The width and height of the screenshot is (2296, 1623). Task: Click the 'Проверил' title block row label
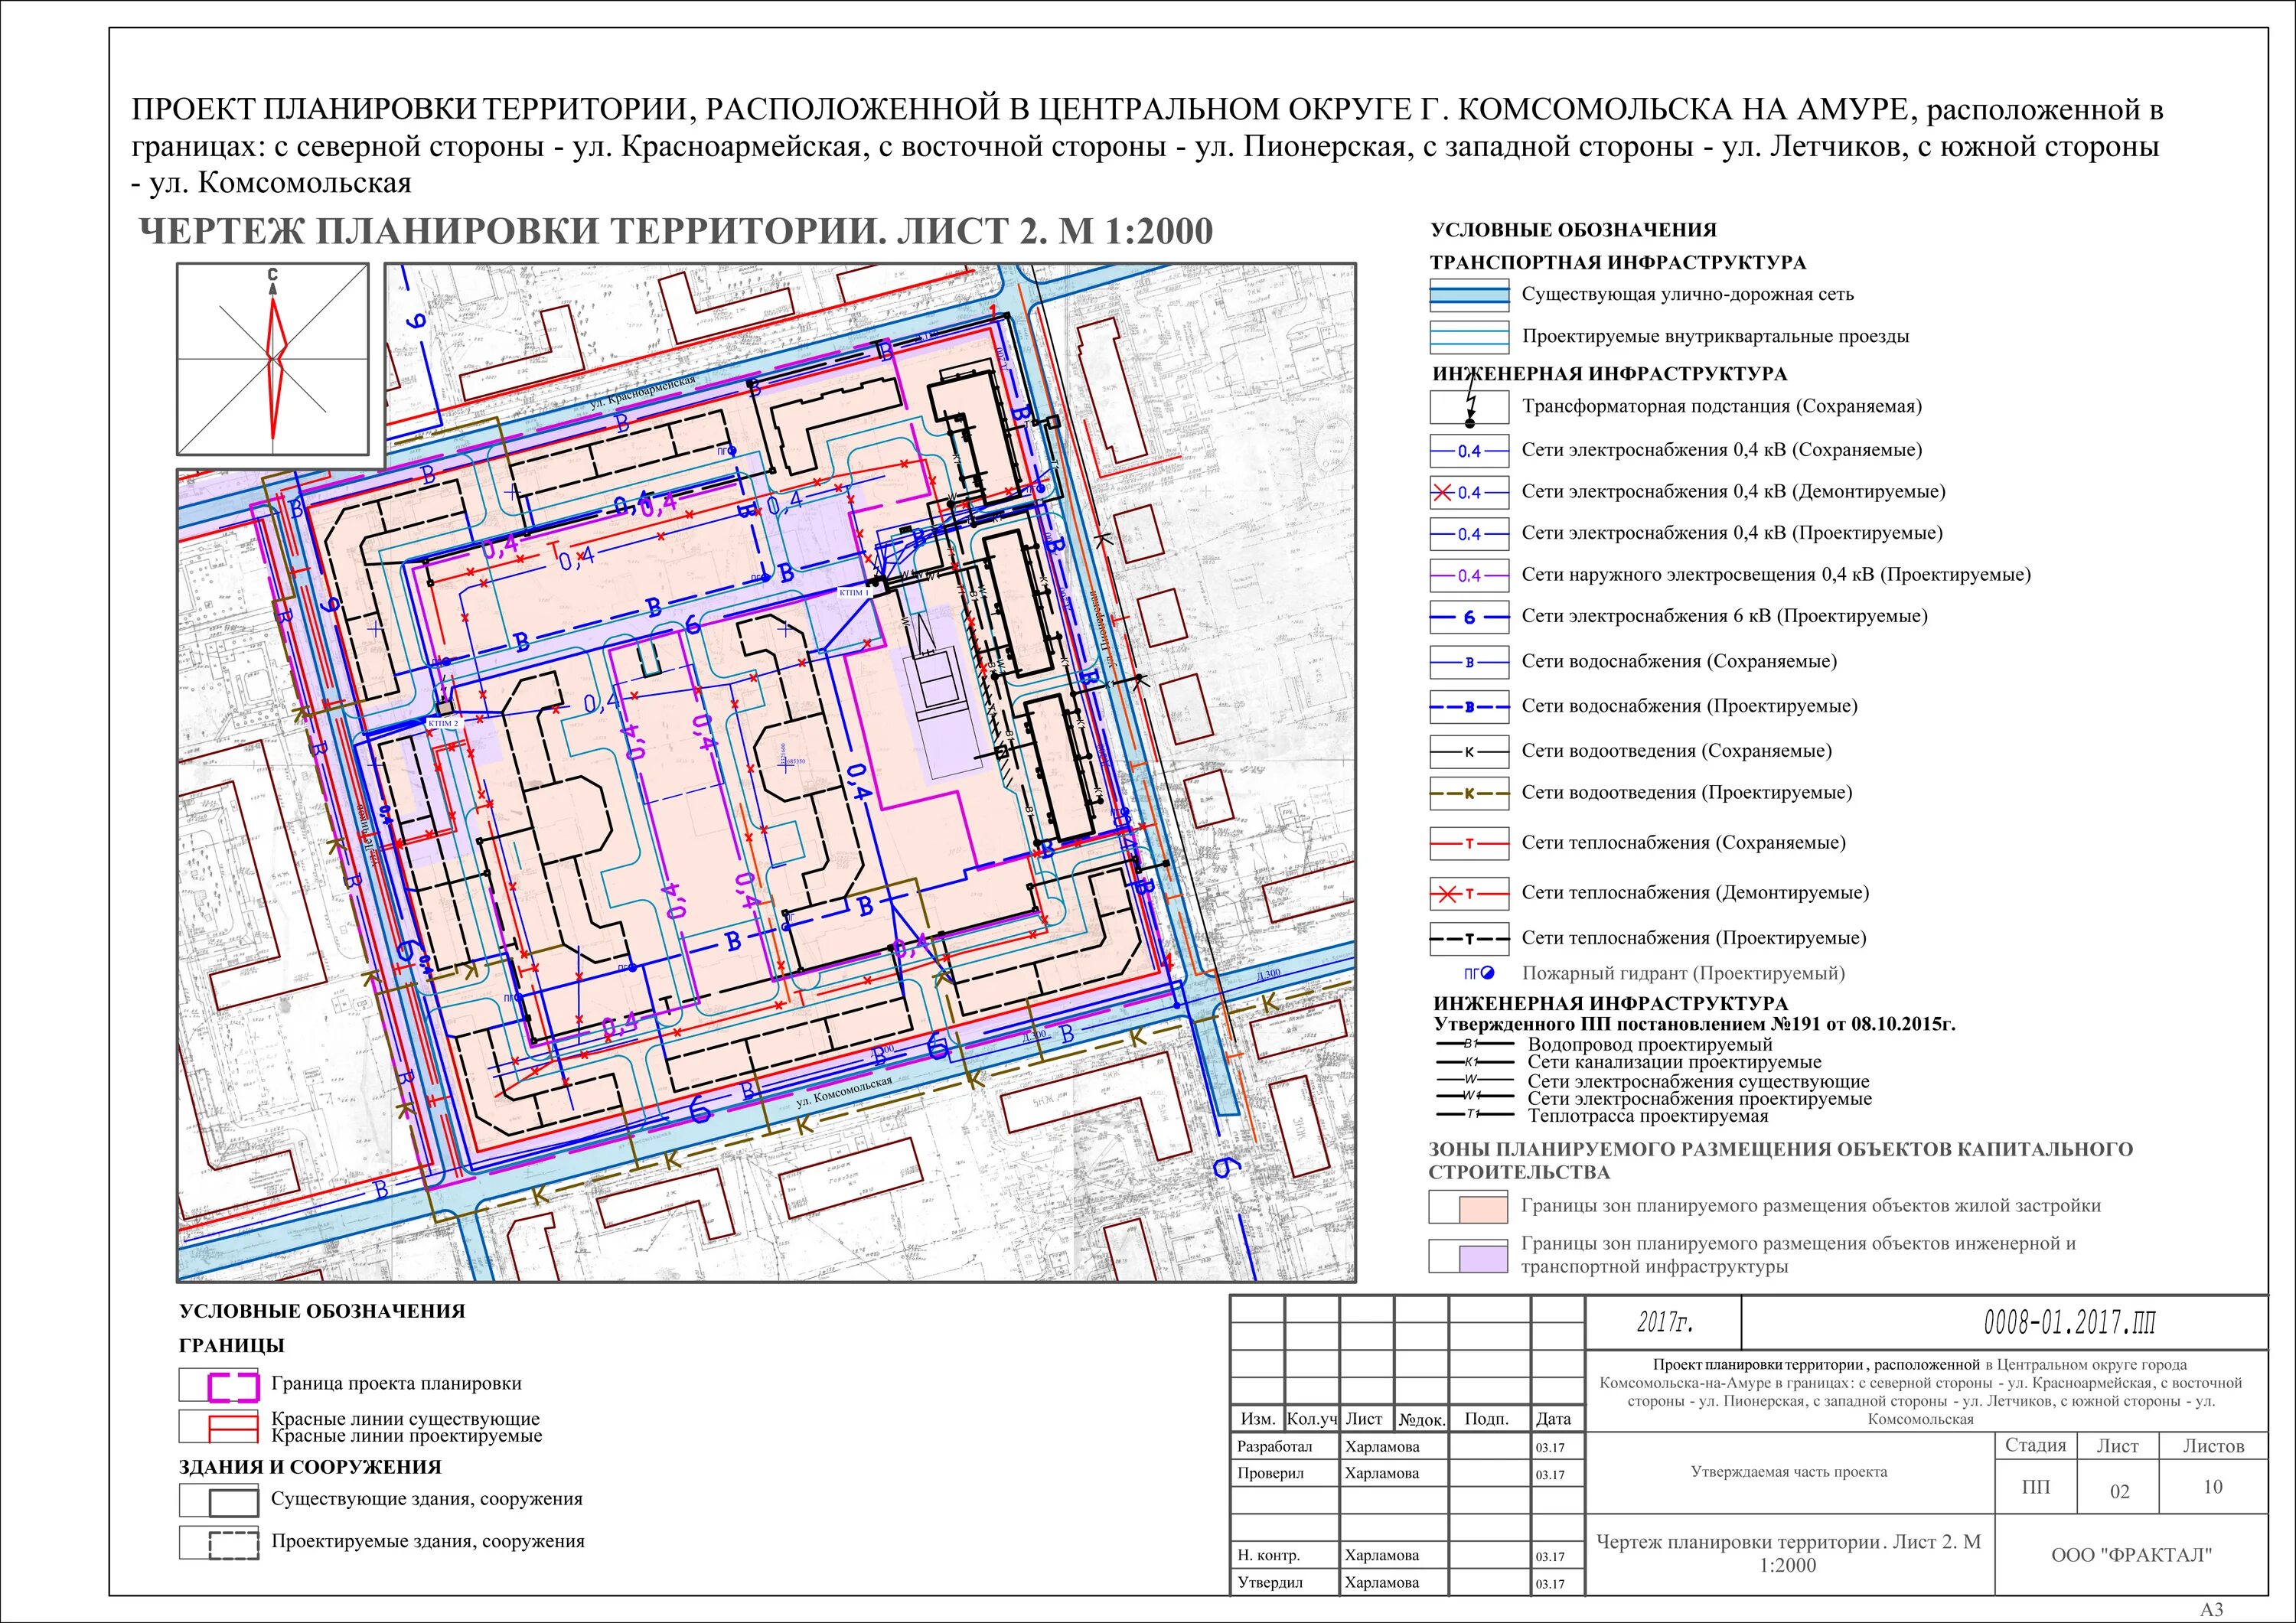1270,1473
